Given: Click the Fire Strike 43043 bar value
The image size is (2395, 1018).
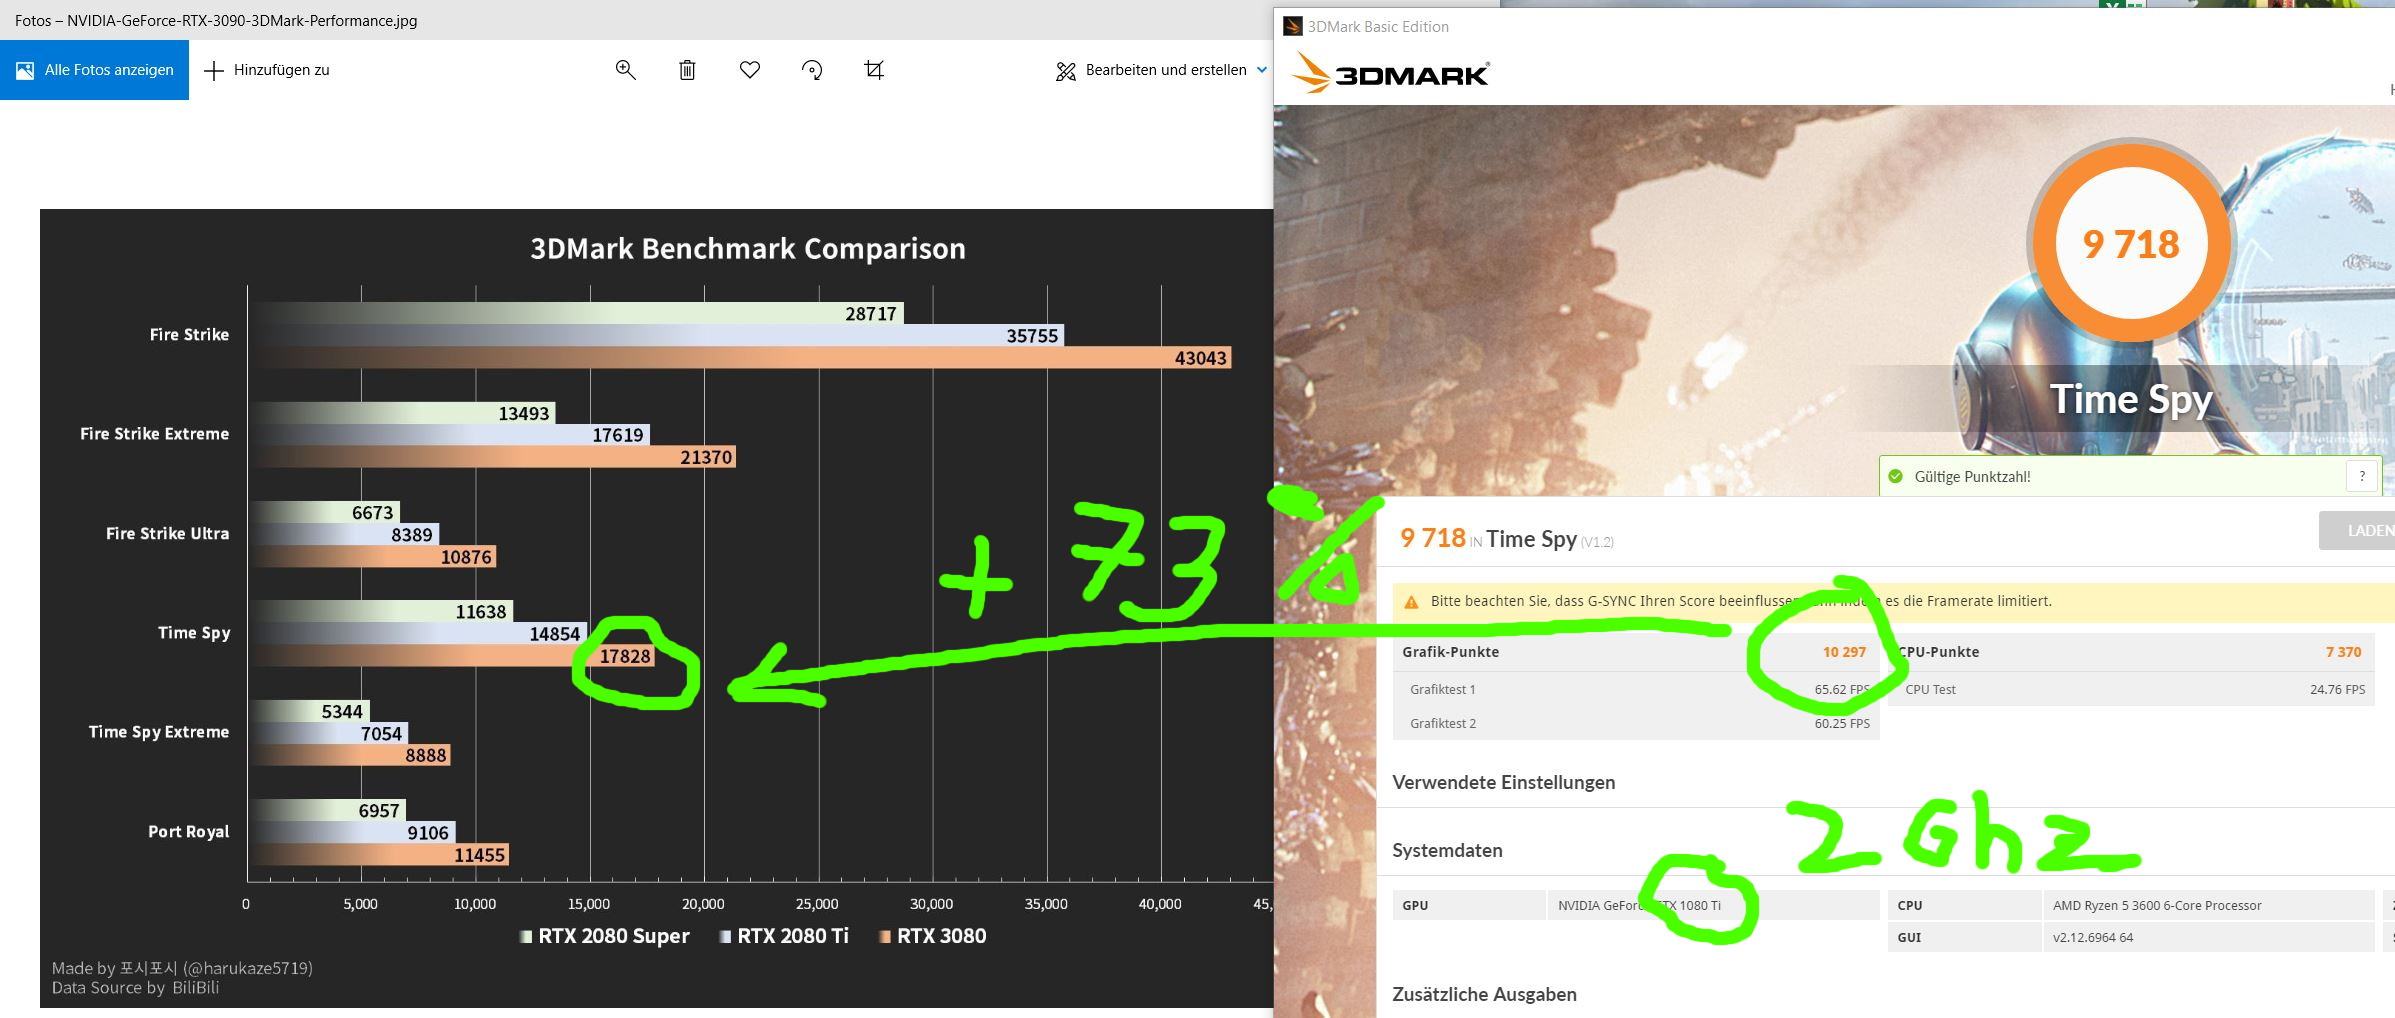Looking at the screenshot, I should (x=1200, y=358).
